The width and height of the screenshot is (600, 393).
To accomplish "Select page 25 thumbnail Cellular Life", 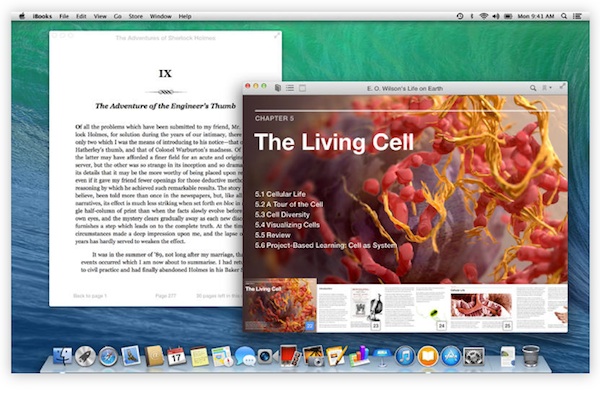I will click(x=482, y=308).
